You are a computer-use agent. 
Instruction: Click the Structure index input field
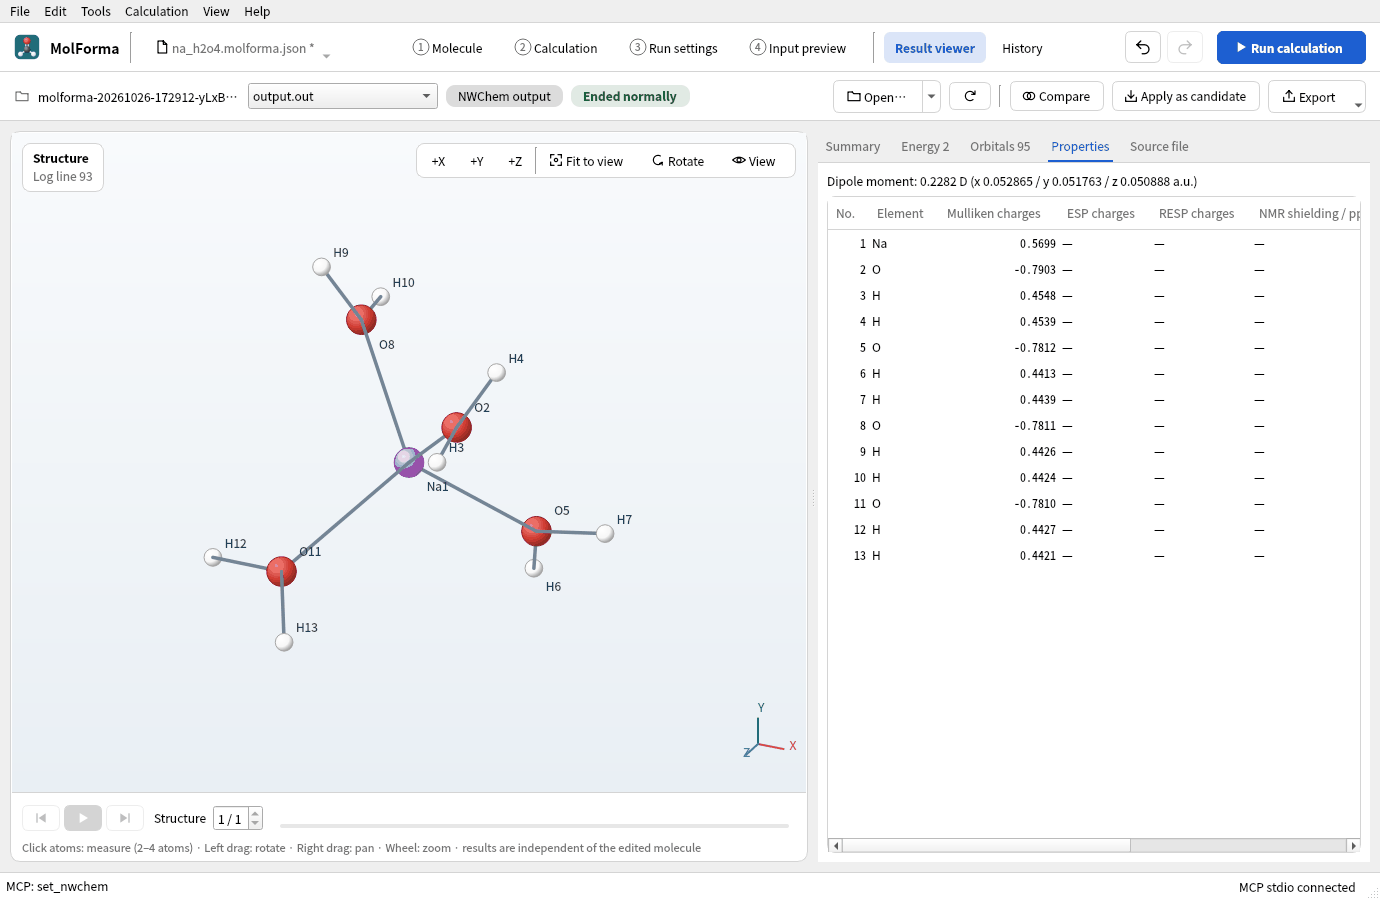tap(231, 819)
